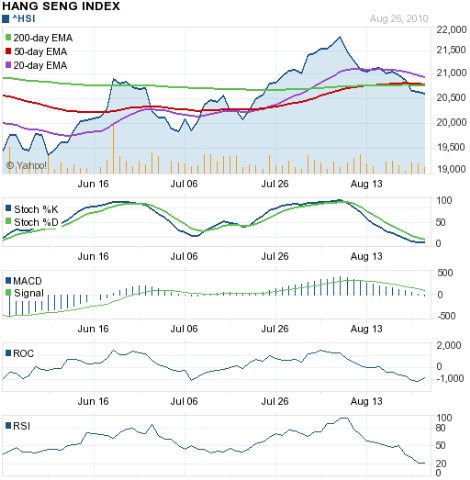Click the MACD label text
The height and width of the screenshot is (480, 470).
(x=27, y=281)
